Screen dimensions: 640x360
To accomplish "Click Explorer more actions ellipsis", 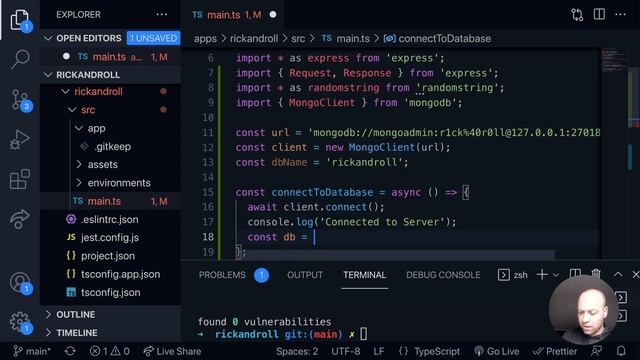I will pyautogui.click(x=162, y=15).
